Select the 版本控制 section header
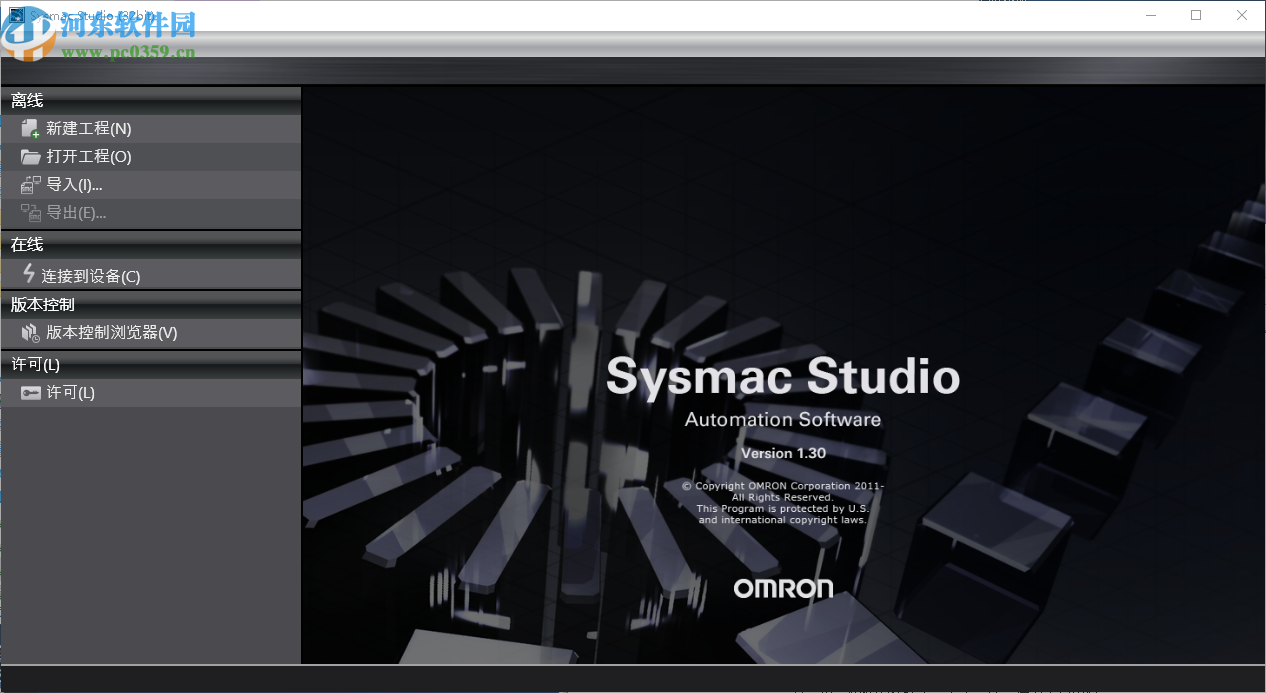The image size is (1266, 693). pyautogui.click(x=44, y=304)
